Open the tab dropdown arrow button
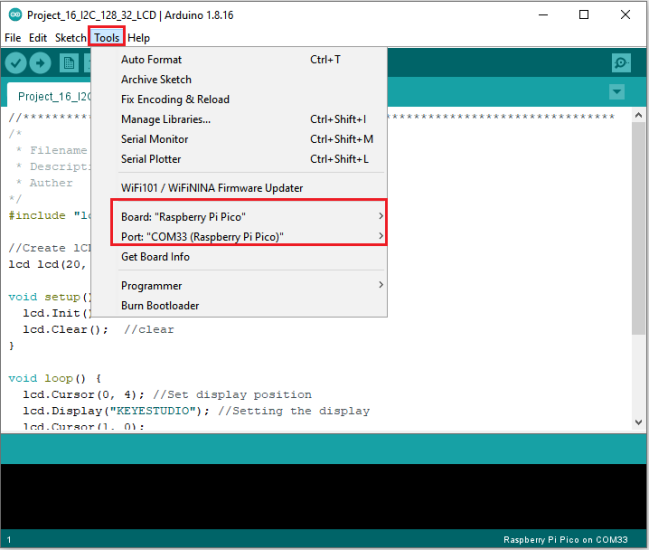 (x=617, y=92)
